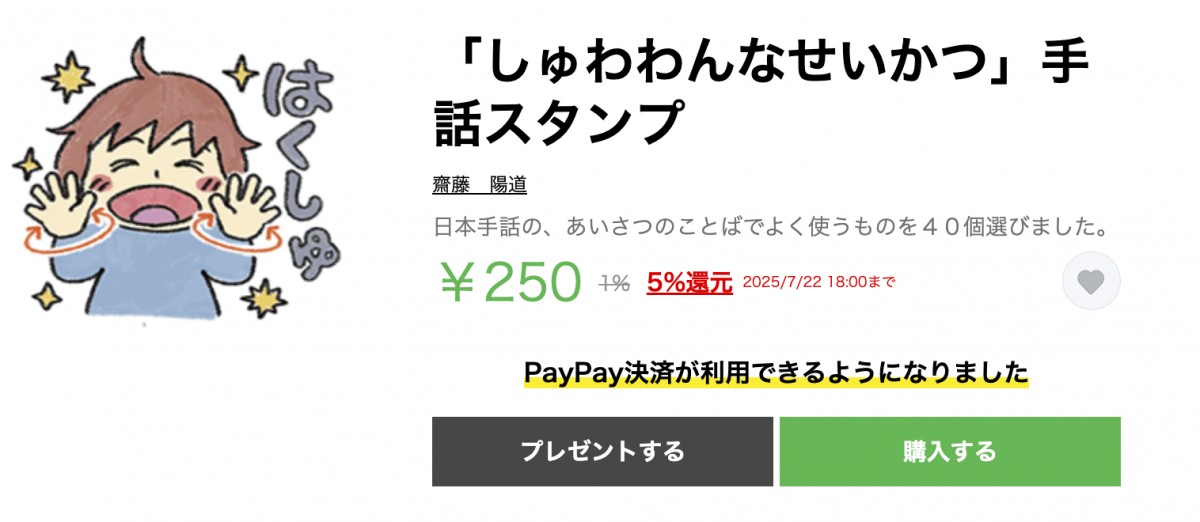Click the プレゼントする gift button
Image resolution: width=1200 pixels, height=522 pixels.
(x=602, y=451)
